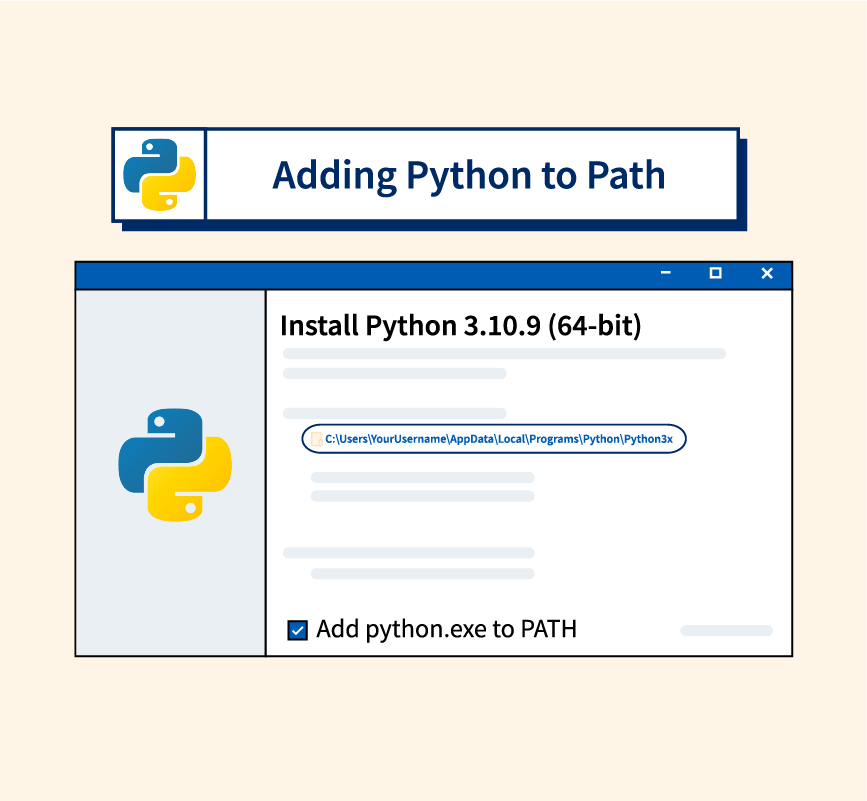Click the "Install Python 3.10.9 (64-bit)" heading
The width and height of the screenshot is (867, 801).
[x=460, y=326]
